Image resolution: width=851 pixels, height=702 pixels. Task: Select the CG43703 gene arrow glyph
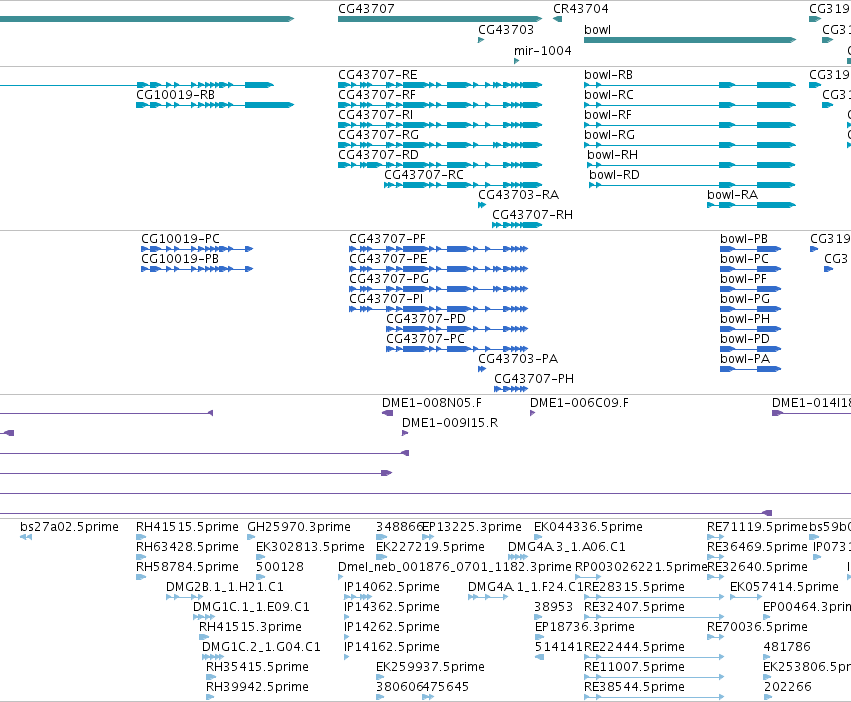[481, 40]
